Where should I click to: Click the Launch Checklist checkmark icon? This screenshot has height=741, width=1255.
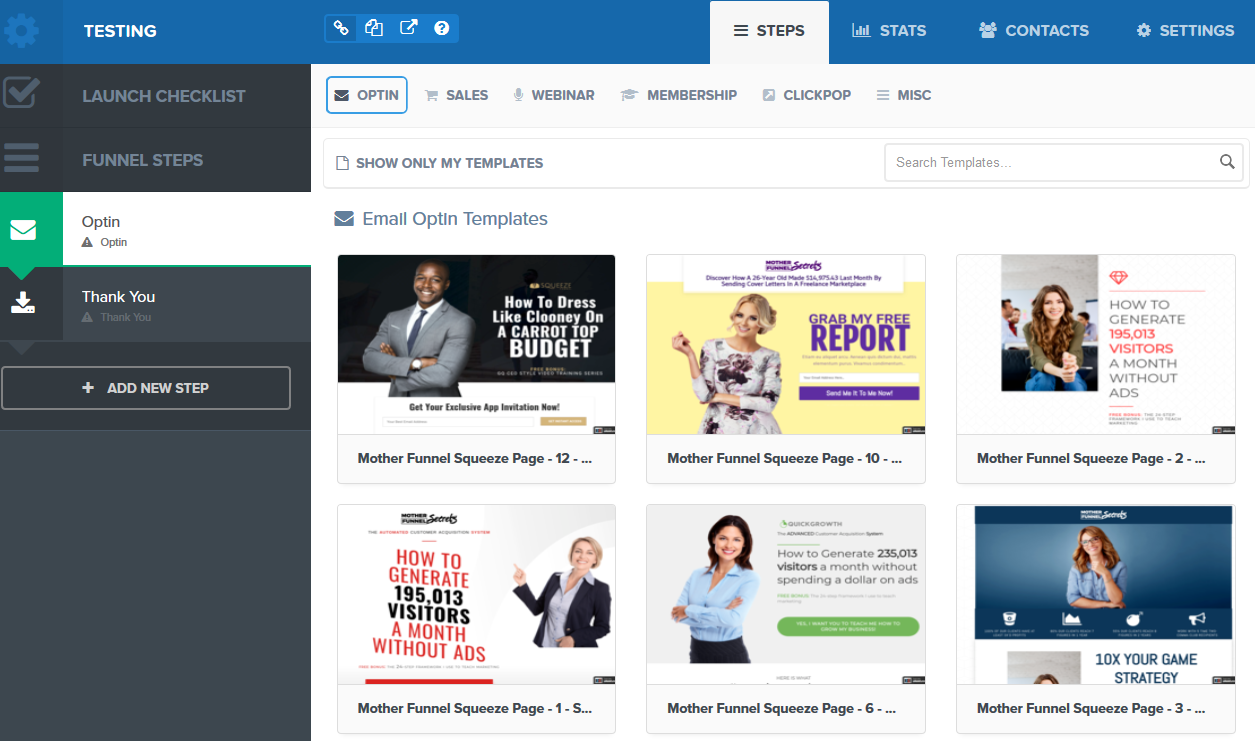22,94
